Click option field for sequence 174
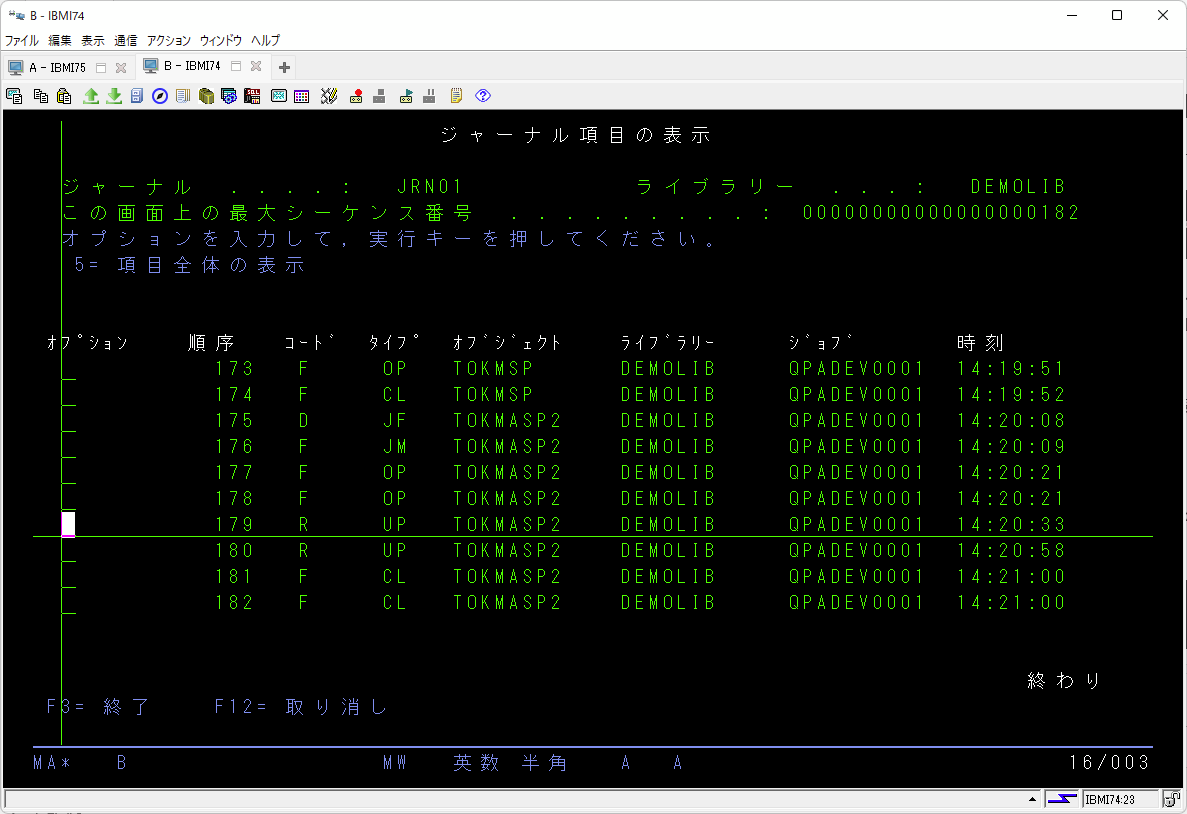Viewport: 1187px width, 814px height. pyautogui.click(x=68, y=395)
